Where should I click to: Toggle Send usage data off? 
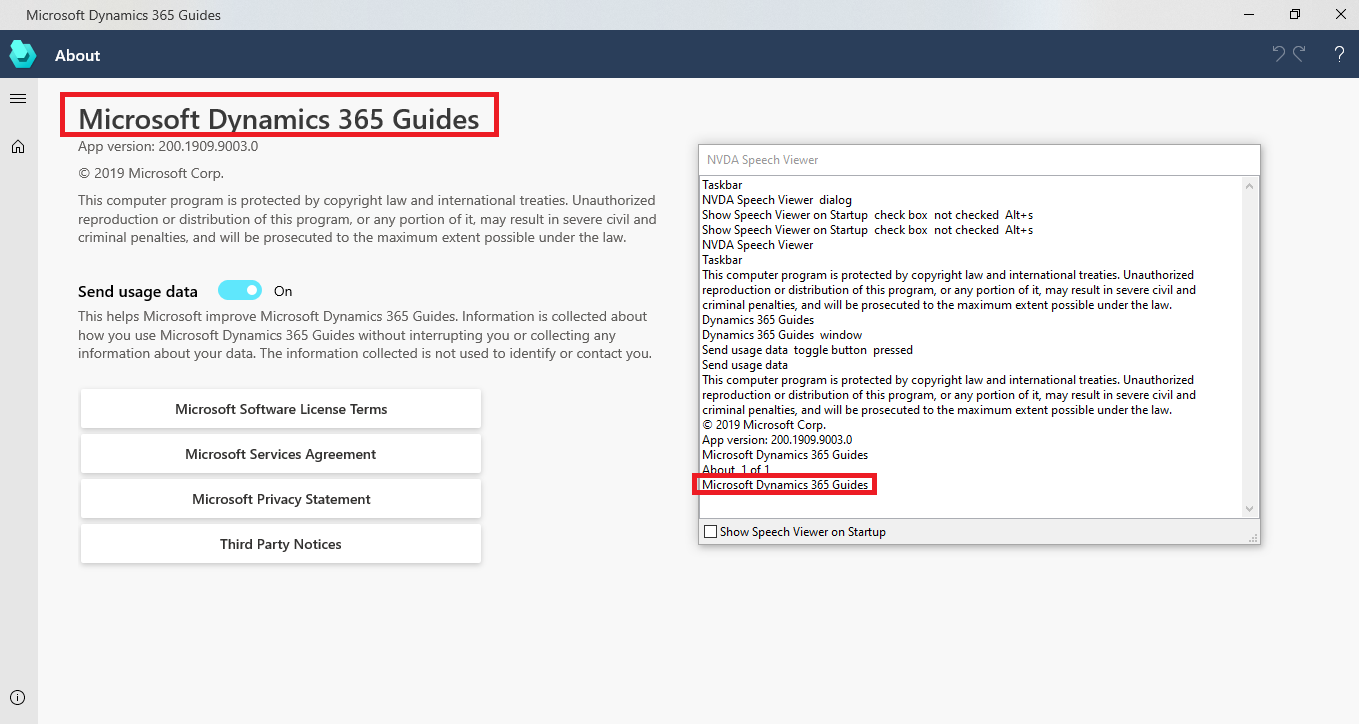click(x=239, y=290)
